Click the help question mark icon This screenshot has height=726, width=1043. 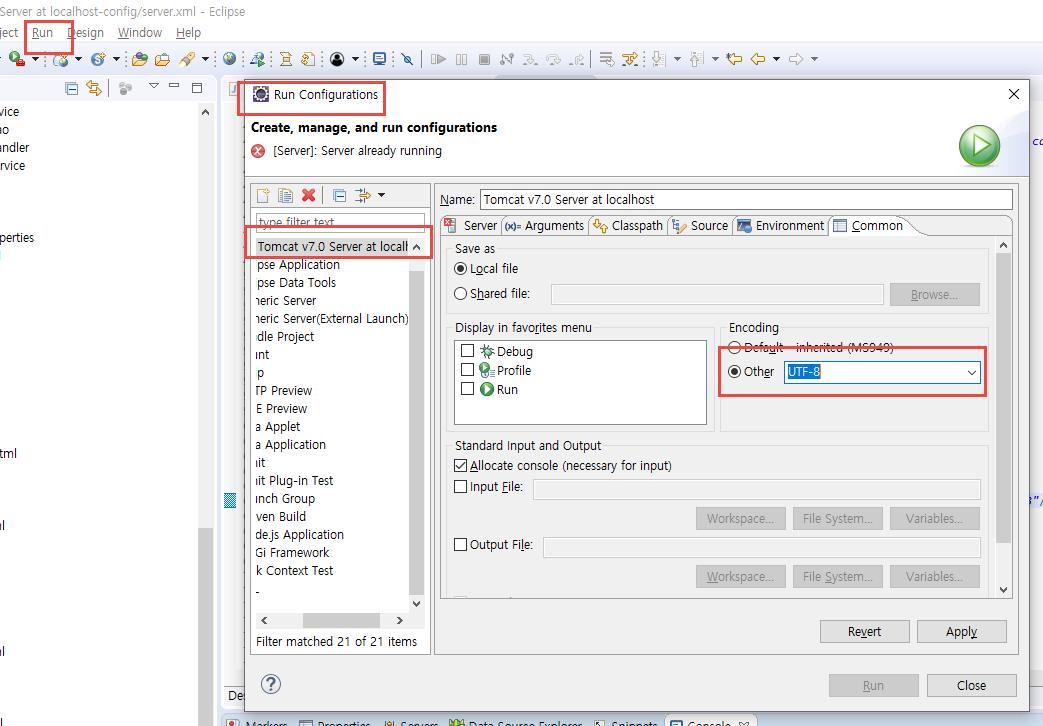[271, 684]
